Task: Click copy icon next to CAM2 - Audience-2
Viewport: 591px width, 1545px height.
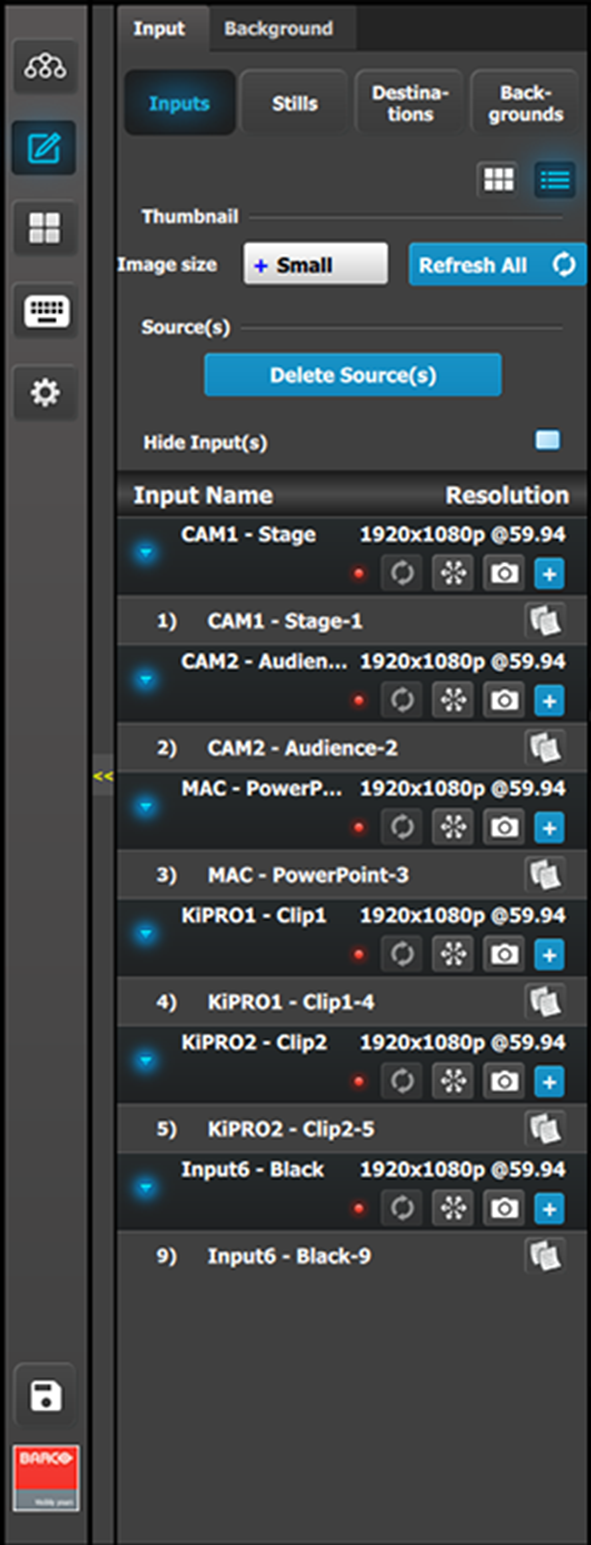Action: pyautogui.click(x=545, y=747)
